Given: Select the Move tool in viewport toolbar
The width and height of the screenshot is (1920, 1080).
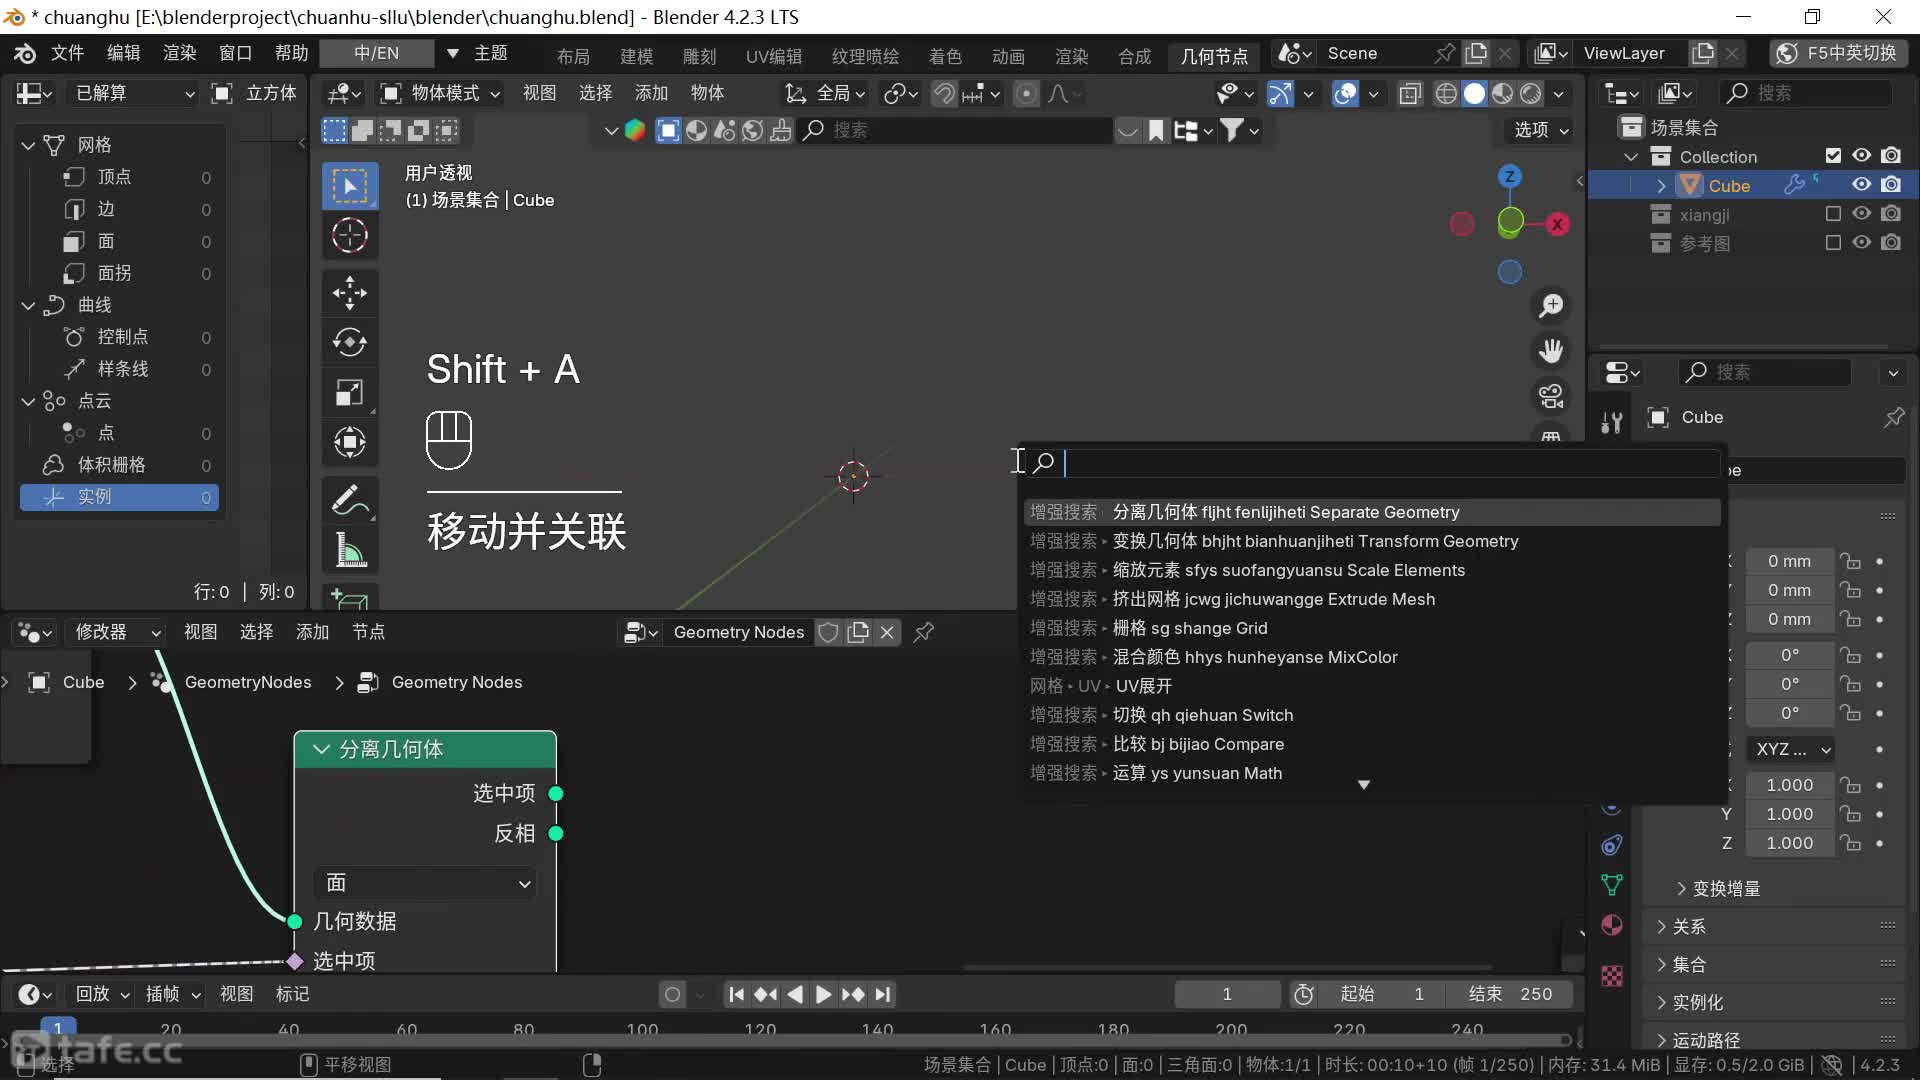Looking at the screenshot, I should click(349, 293).
